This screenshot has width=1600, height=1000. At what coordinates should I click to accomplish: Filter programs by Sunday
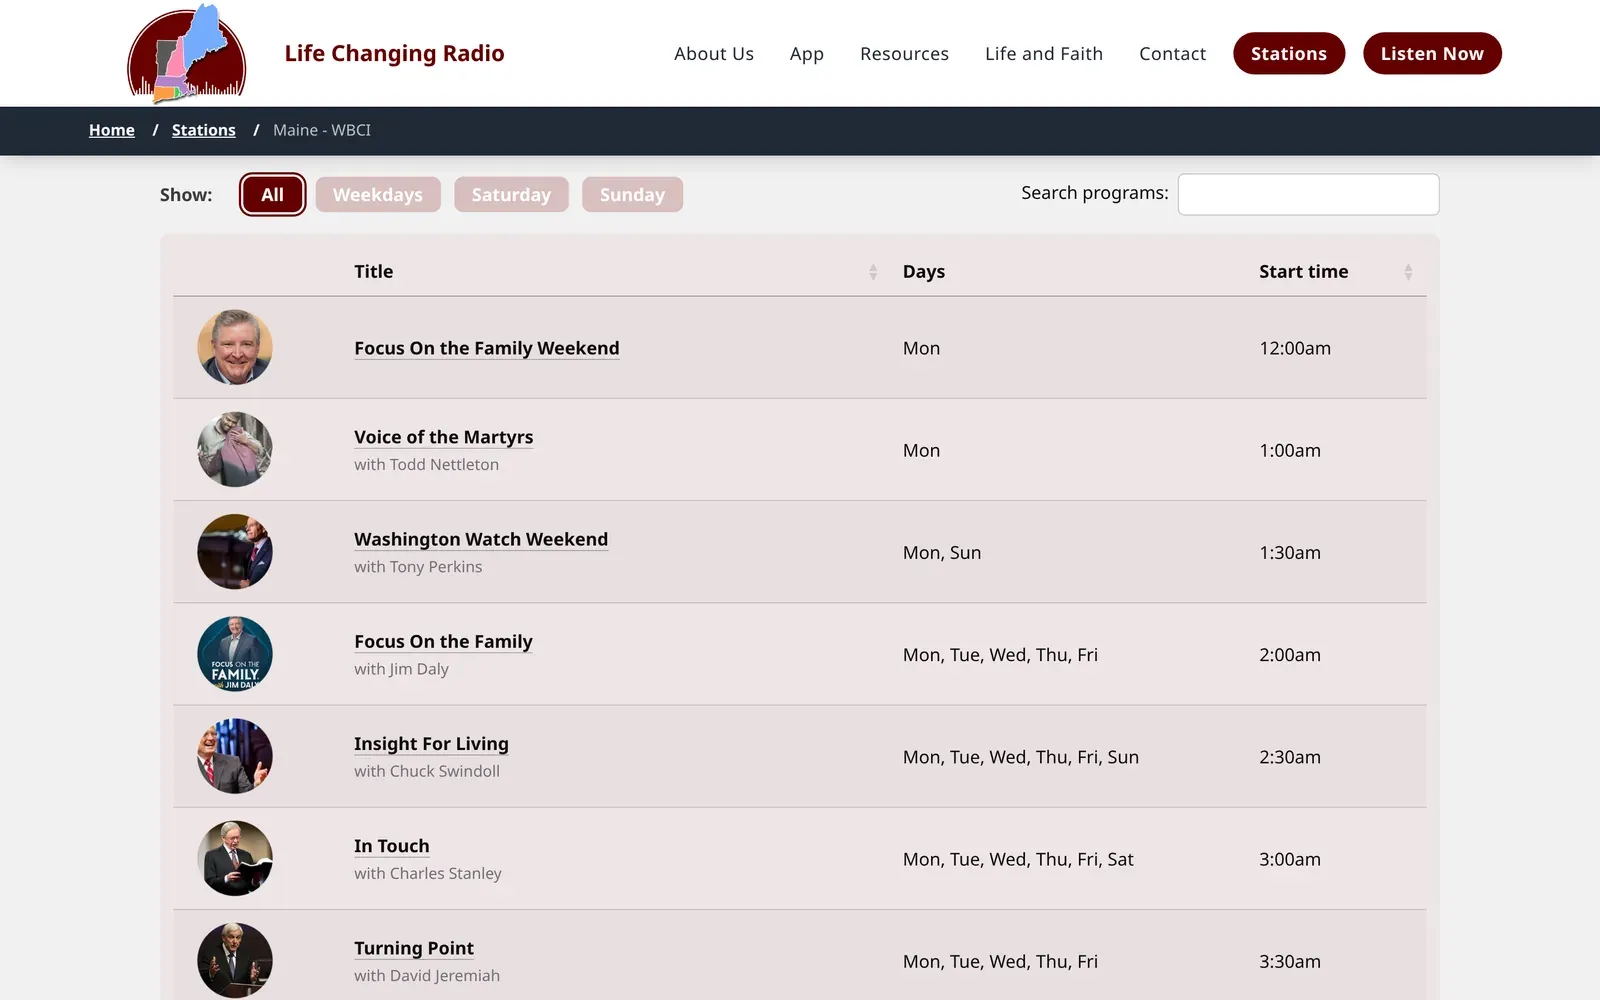[632, 194]
